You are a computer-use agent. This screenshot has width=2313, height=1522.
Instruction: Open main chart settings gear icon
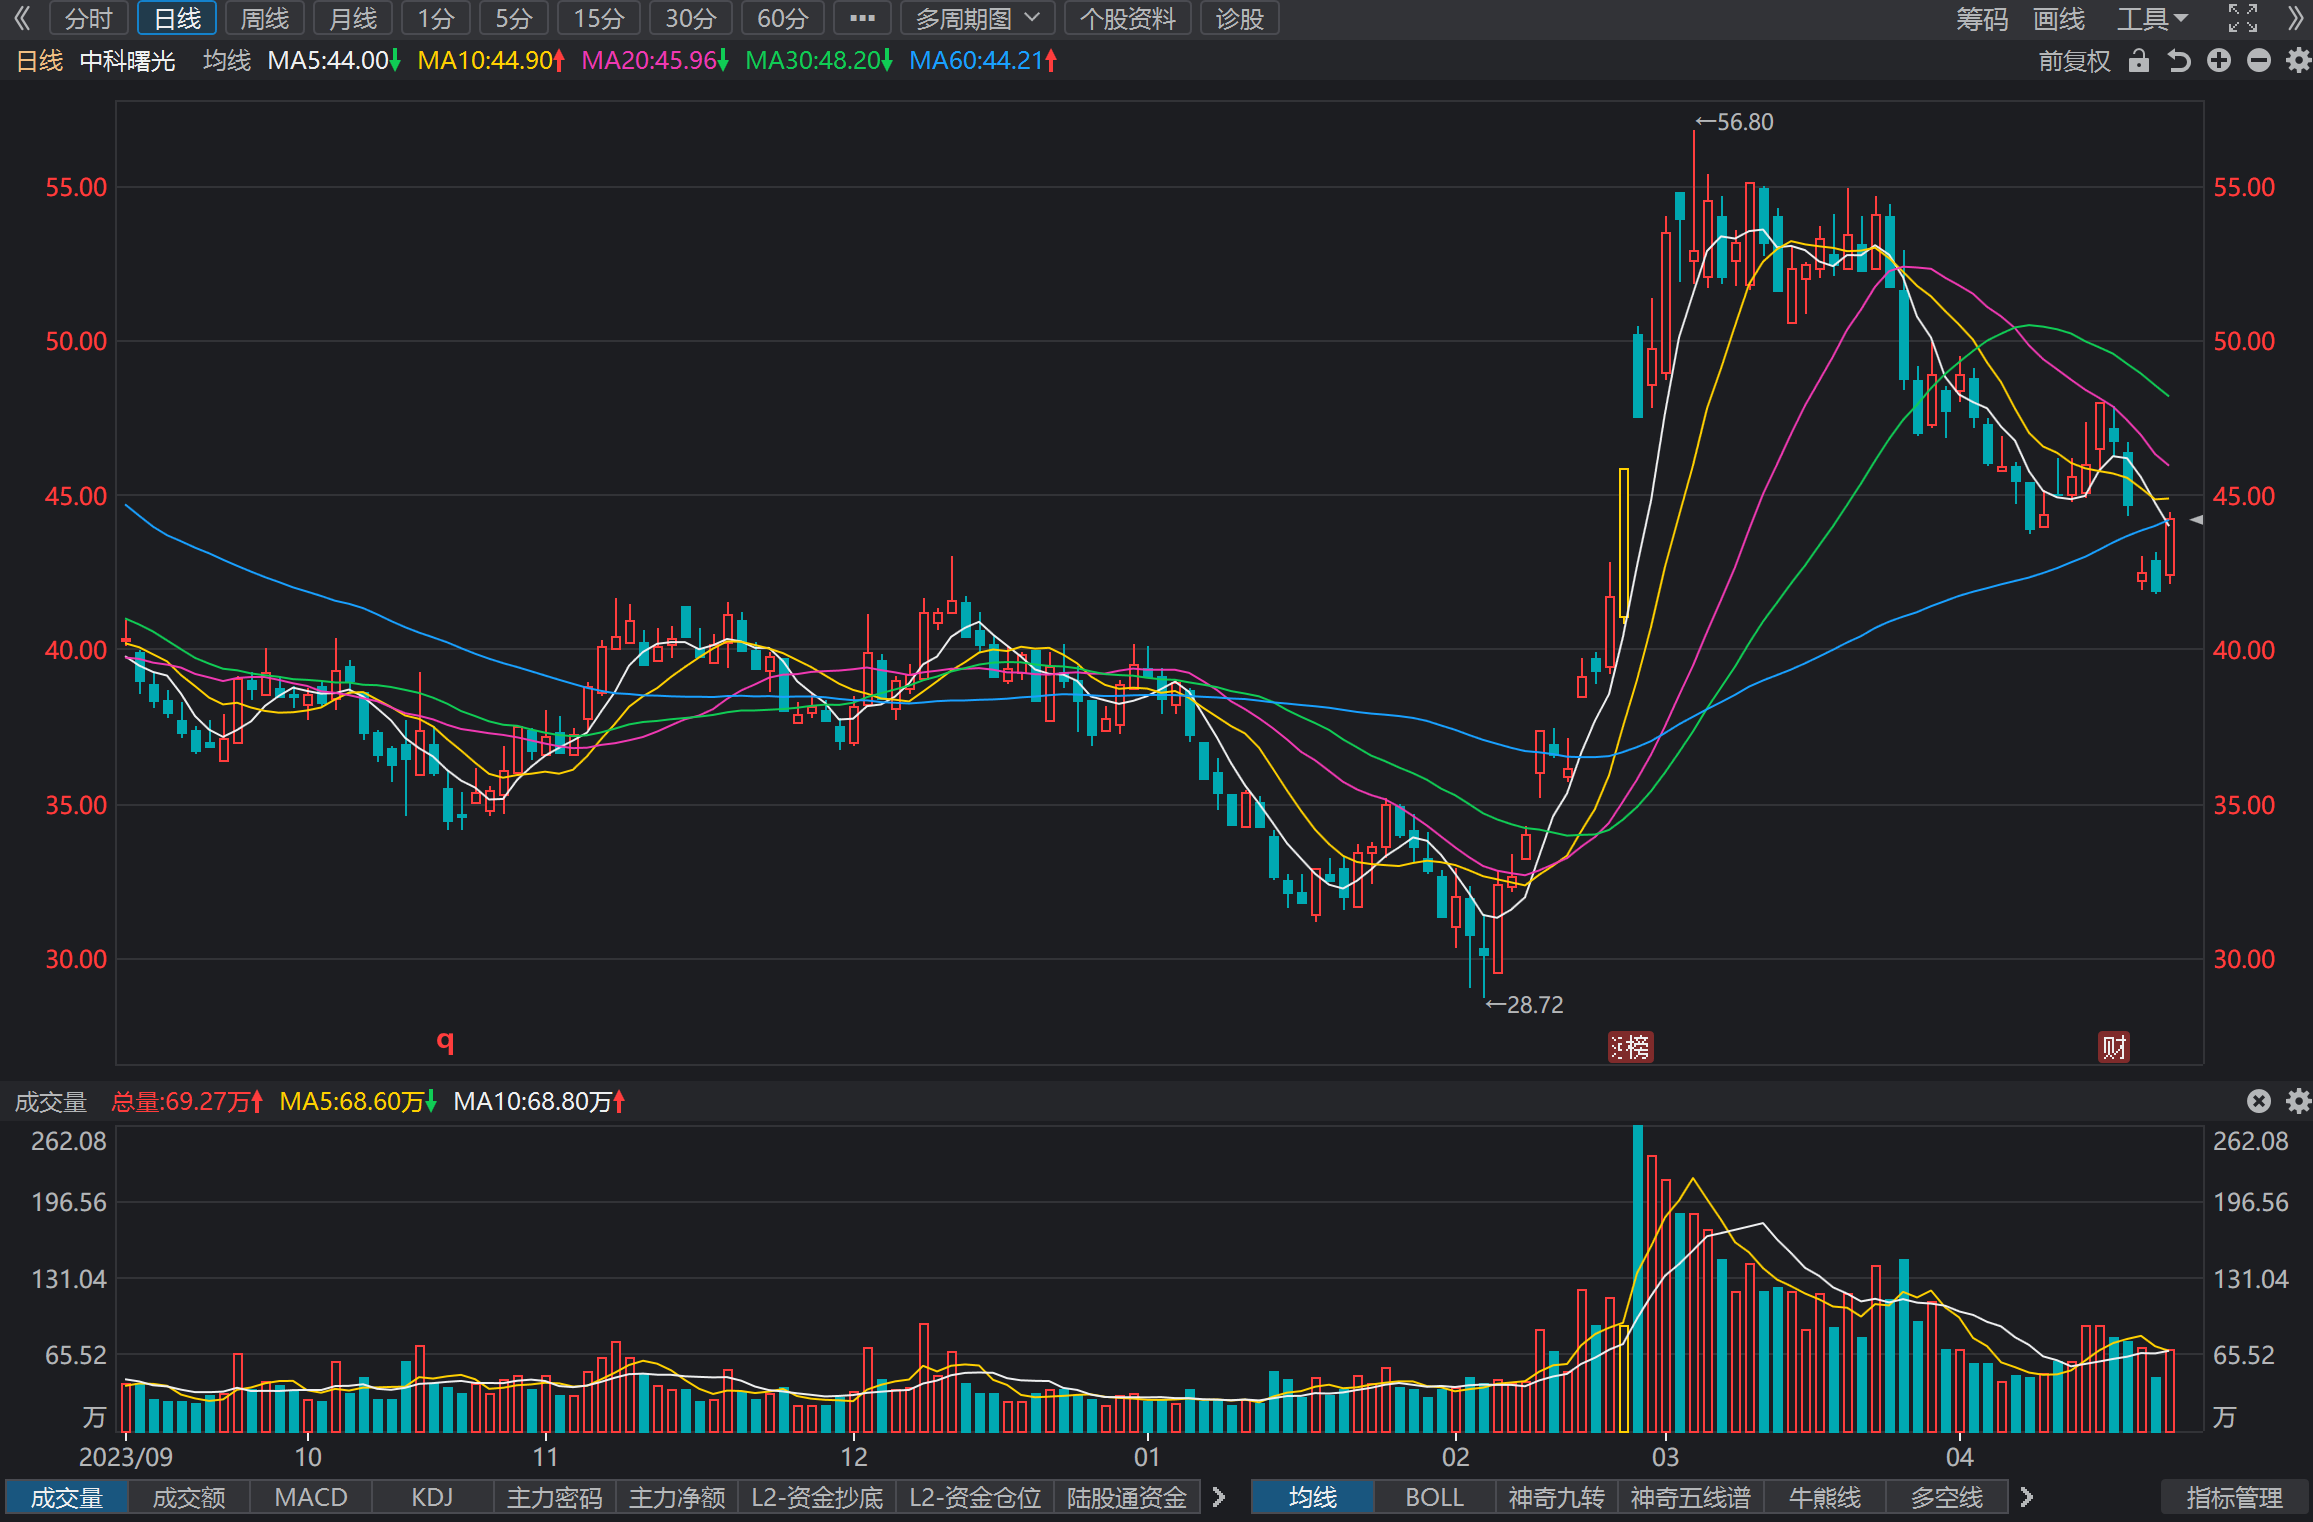(x=2298, y=61)
